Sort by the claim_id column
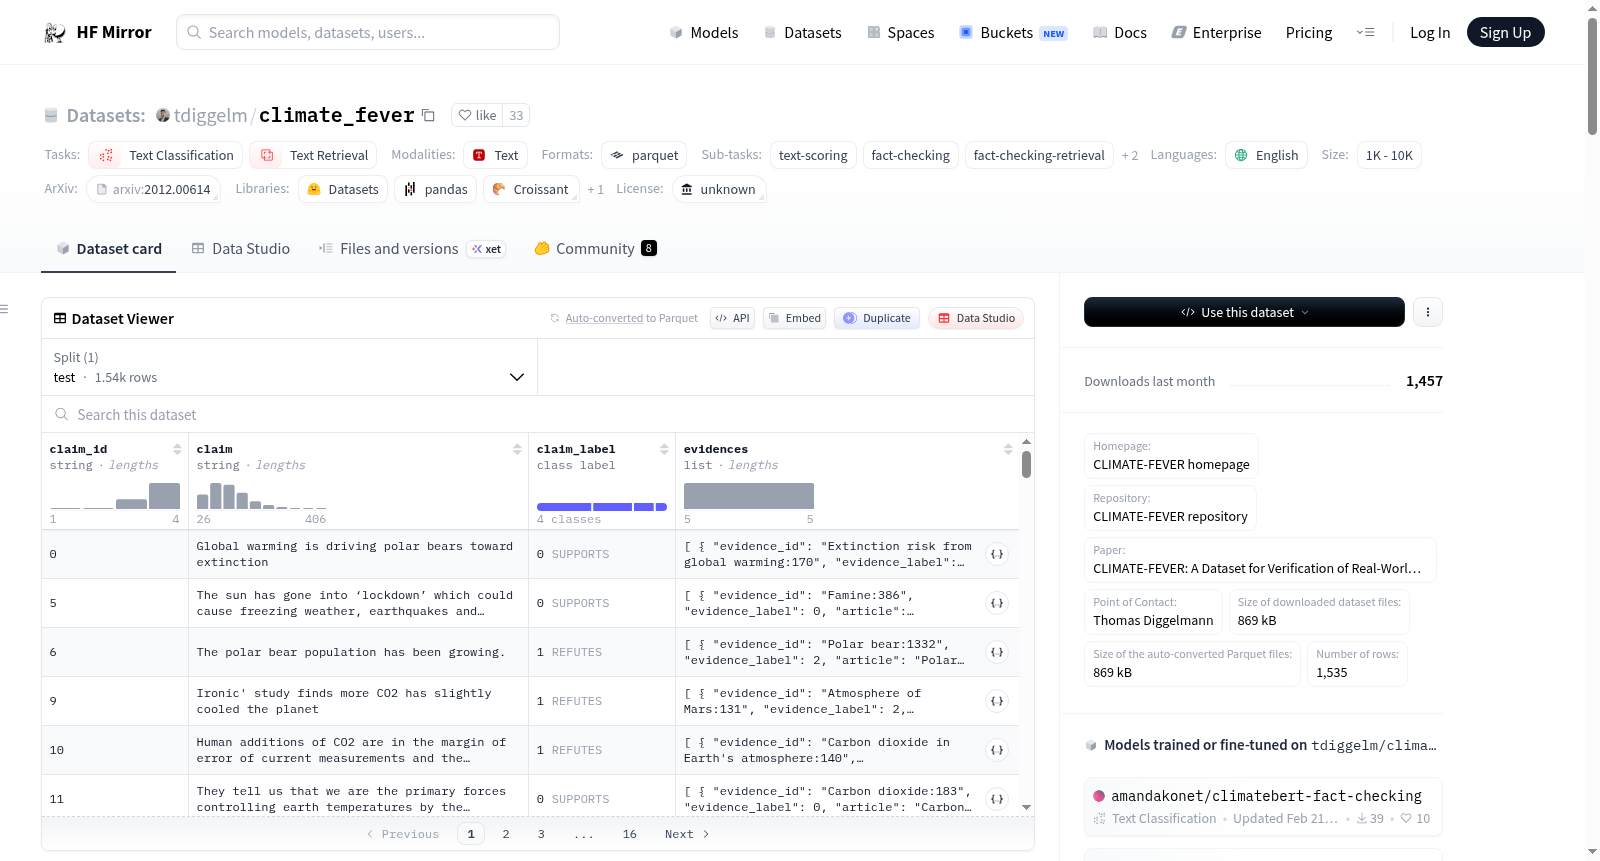 coord(177,449)
